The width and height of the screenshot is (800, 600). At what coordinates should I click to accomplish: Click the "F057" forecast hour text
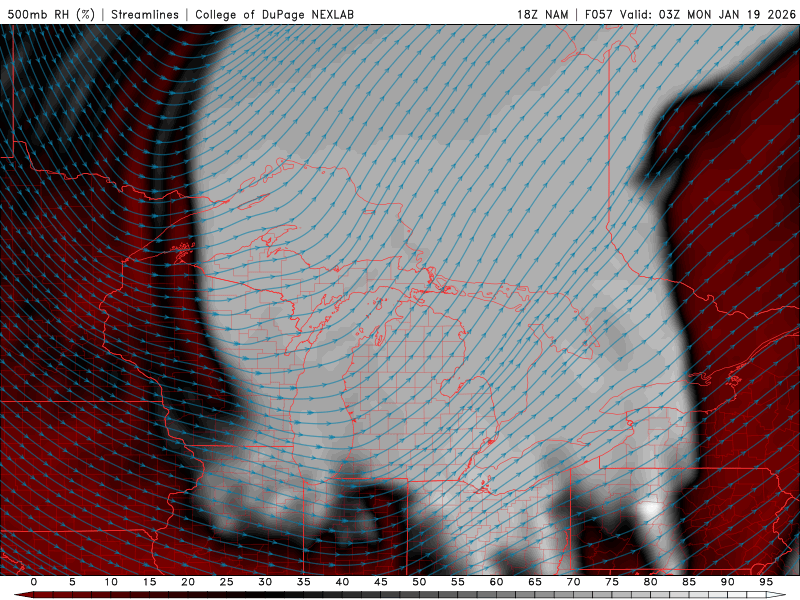(x=599, y=14)
